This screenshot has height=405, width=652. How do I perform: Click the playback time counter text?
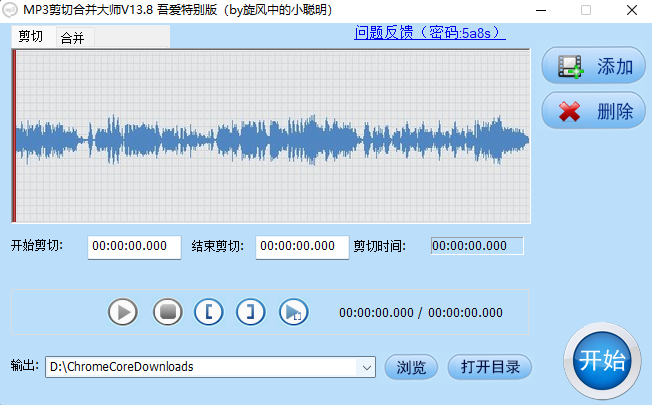[x=421, y=312]
